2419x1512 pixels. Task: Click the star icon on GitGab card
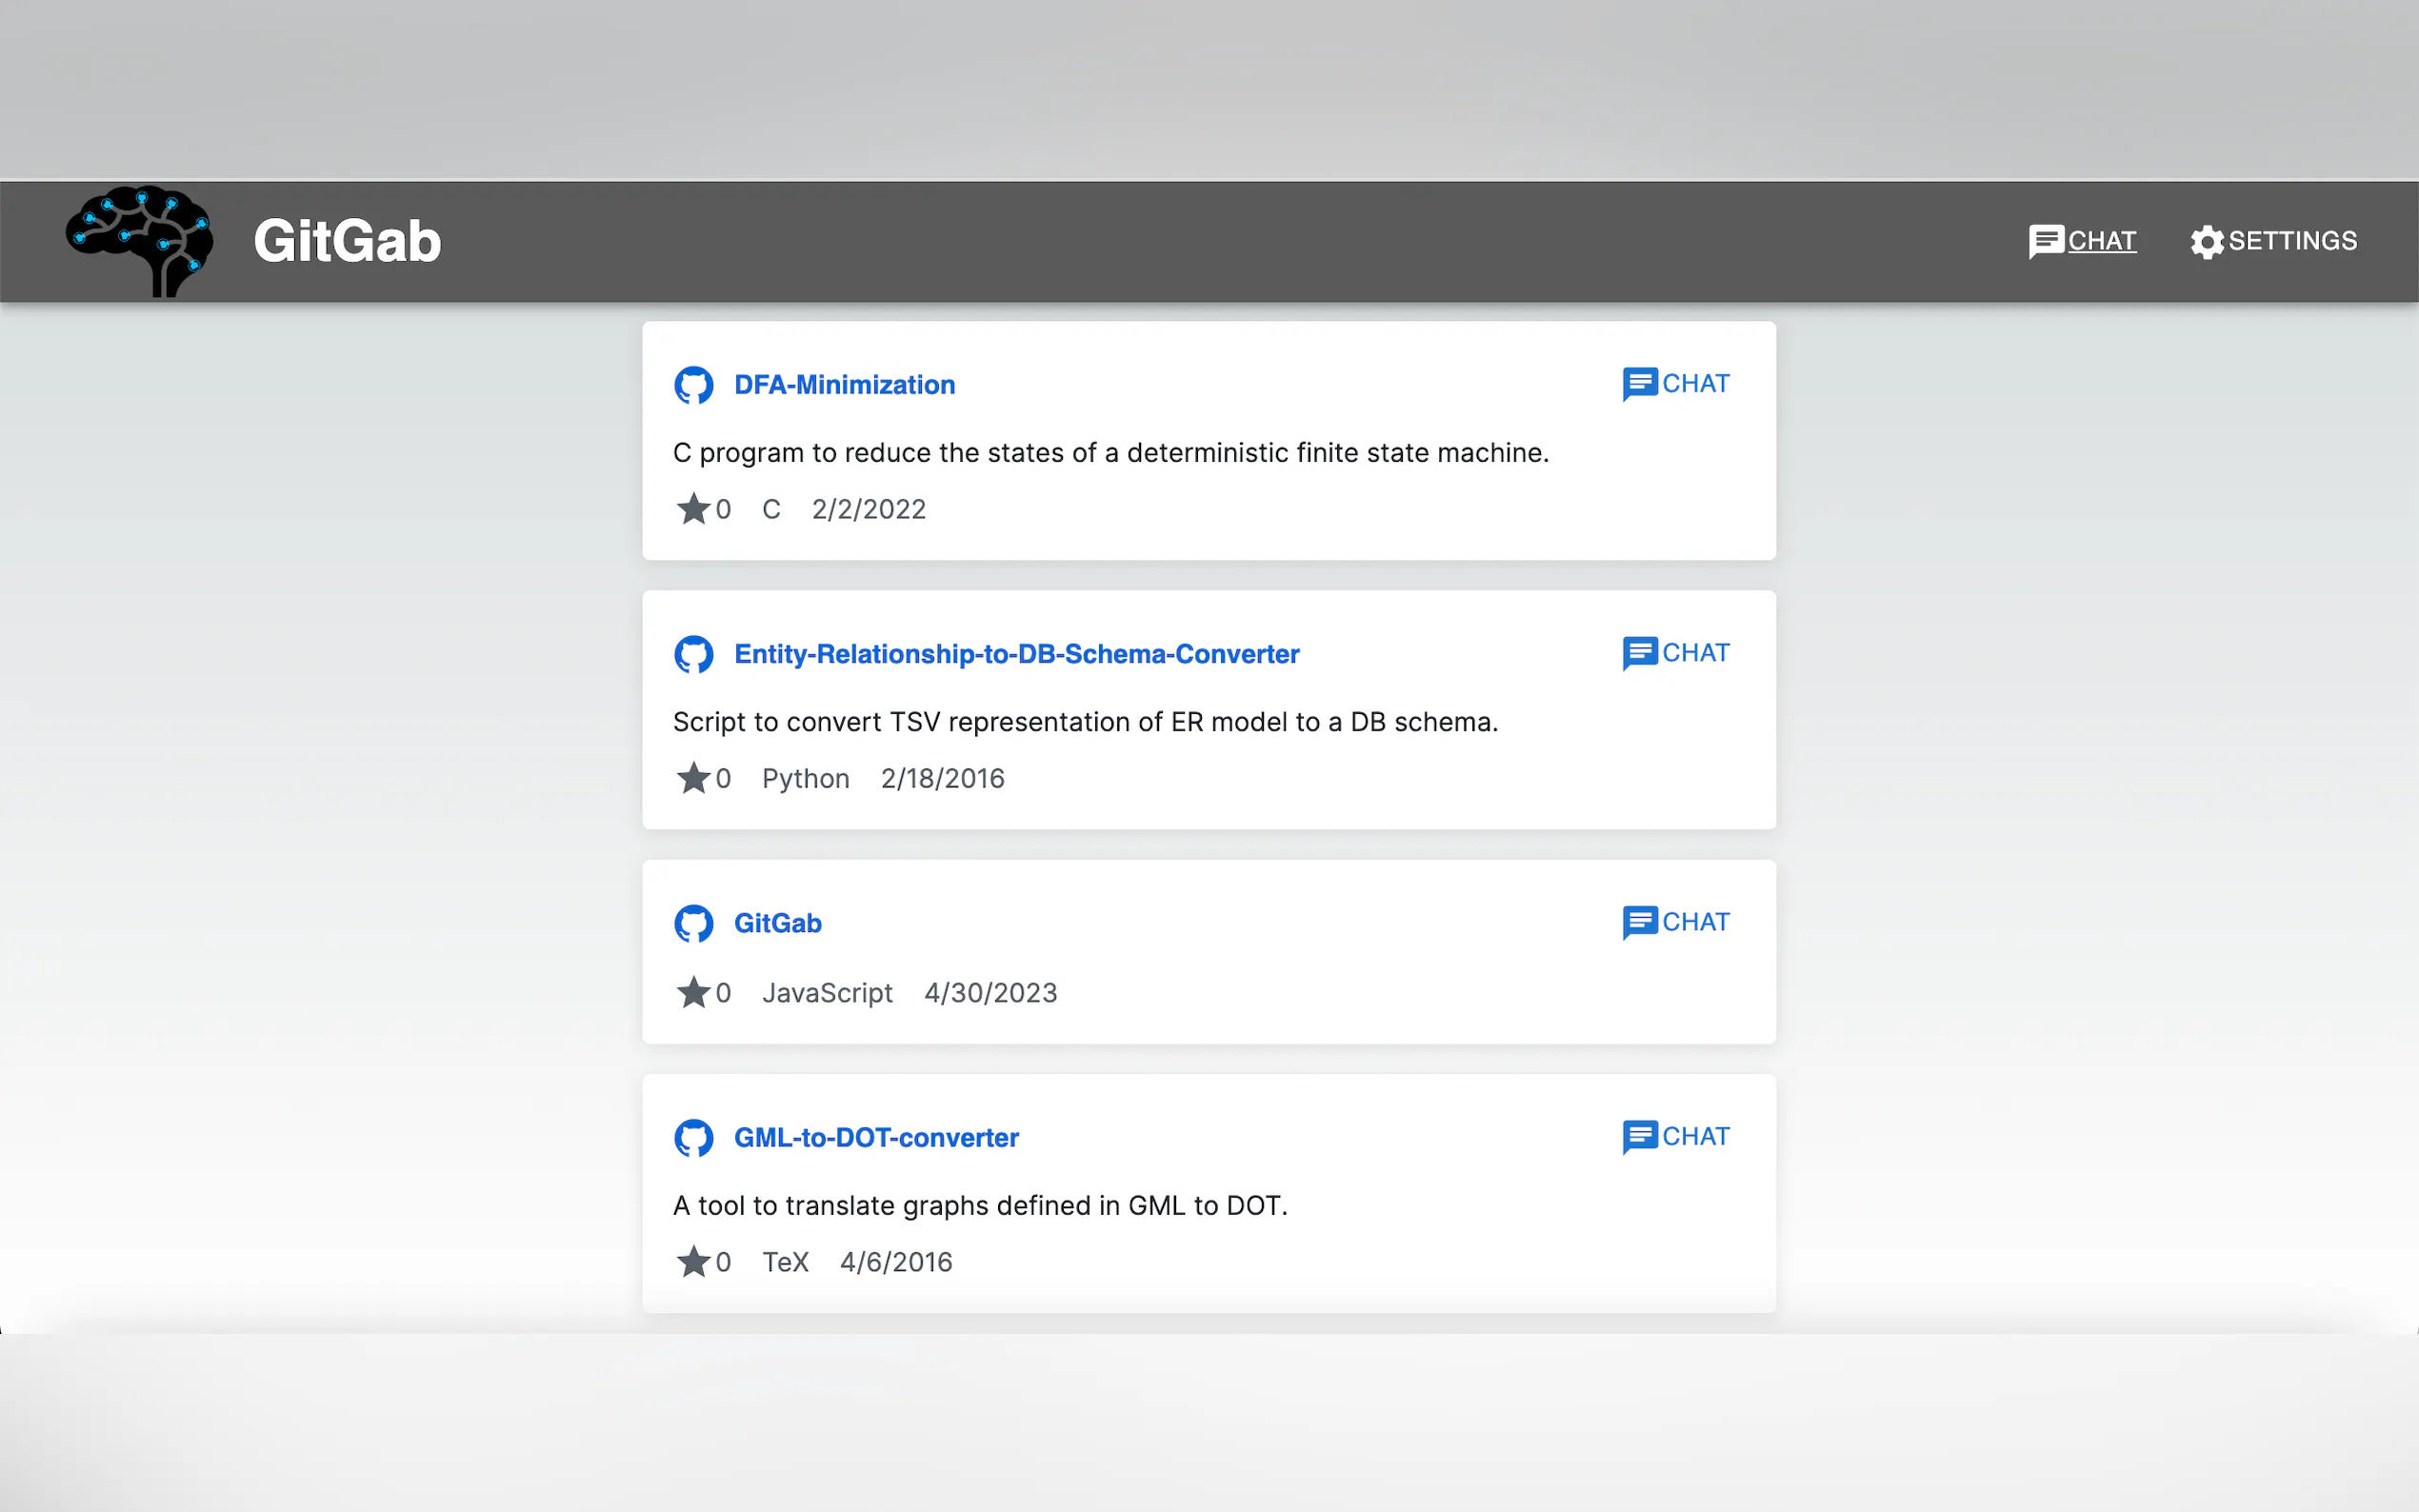point(693,993)
